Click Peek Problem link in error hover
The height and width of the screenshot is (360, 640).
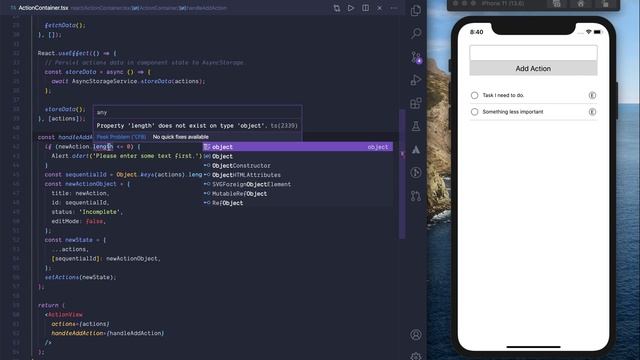click(x=121, y=137)
